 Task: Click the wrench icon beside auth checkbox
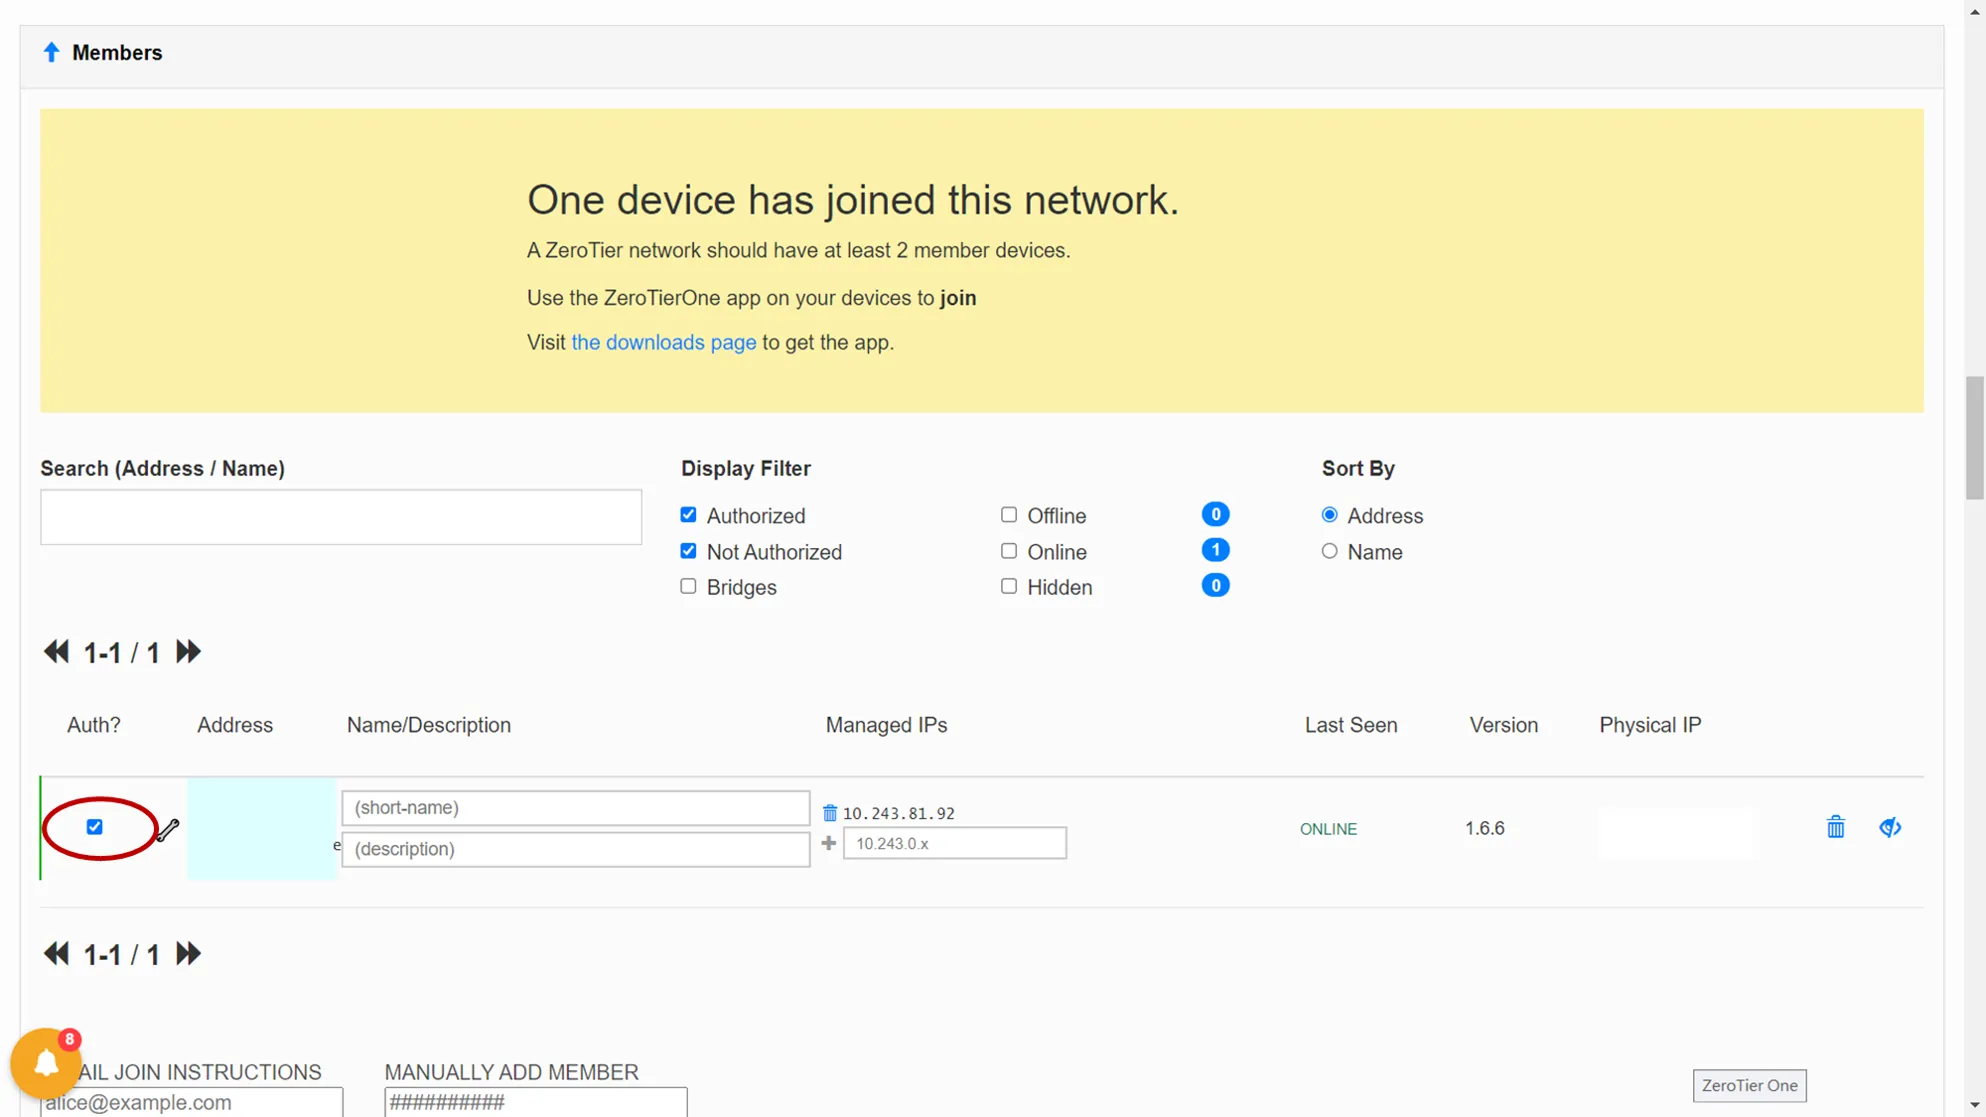point(168,829)
